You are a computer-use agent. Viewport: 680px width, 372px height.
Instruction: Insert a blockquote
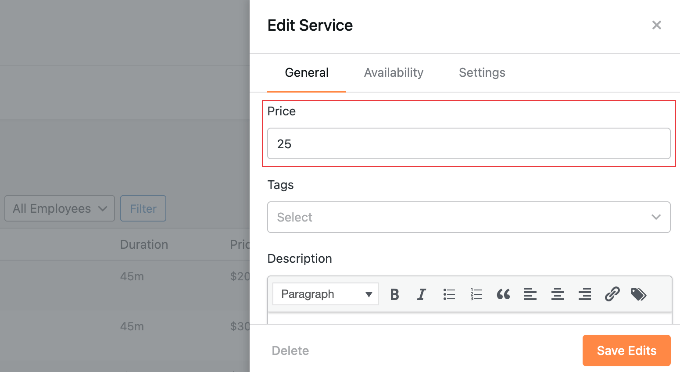tap(503, 294)
